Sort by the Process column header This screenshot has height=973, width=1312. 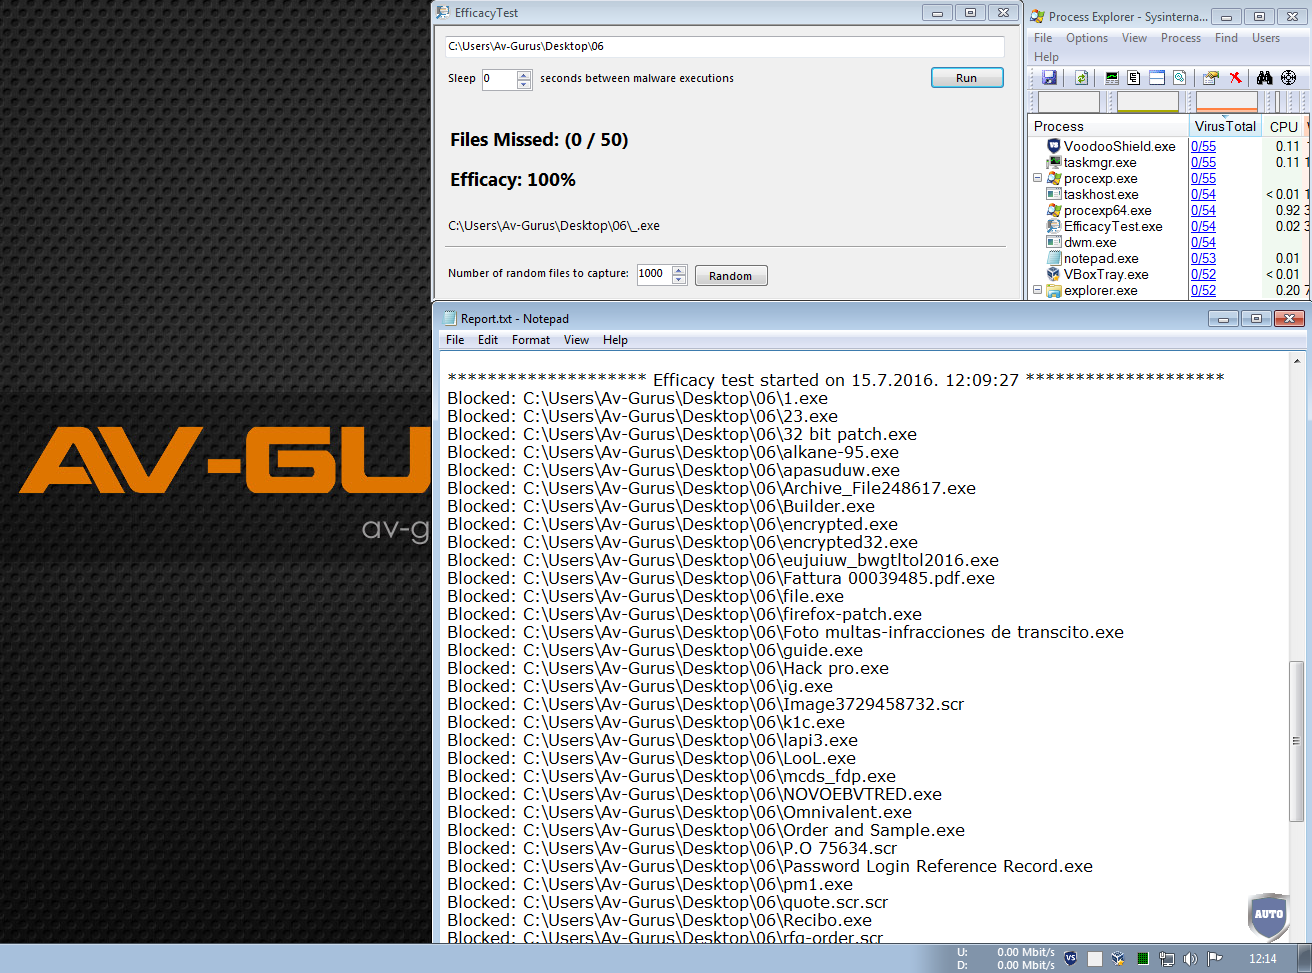pyautogui.click(x=1109, y=126)
